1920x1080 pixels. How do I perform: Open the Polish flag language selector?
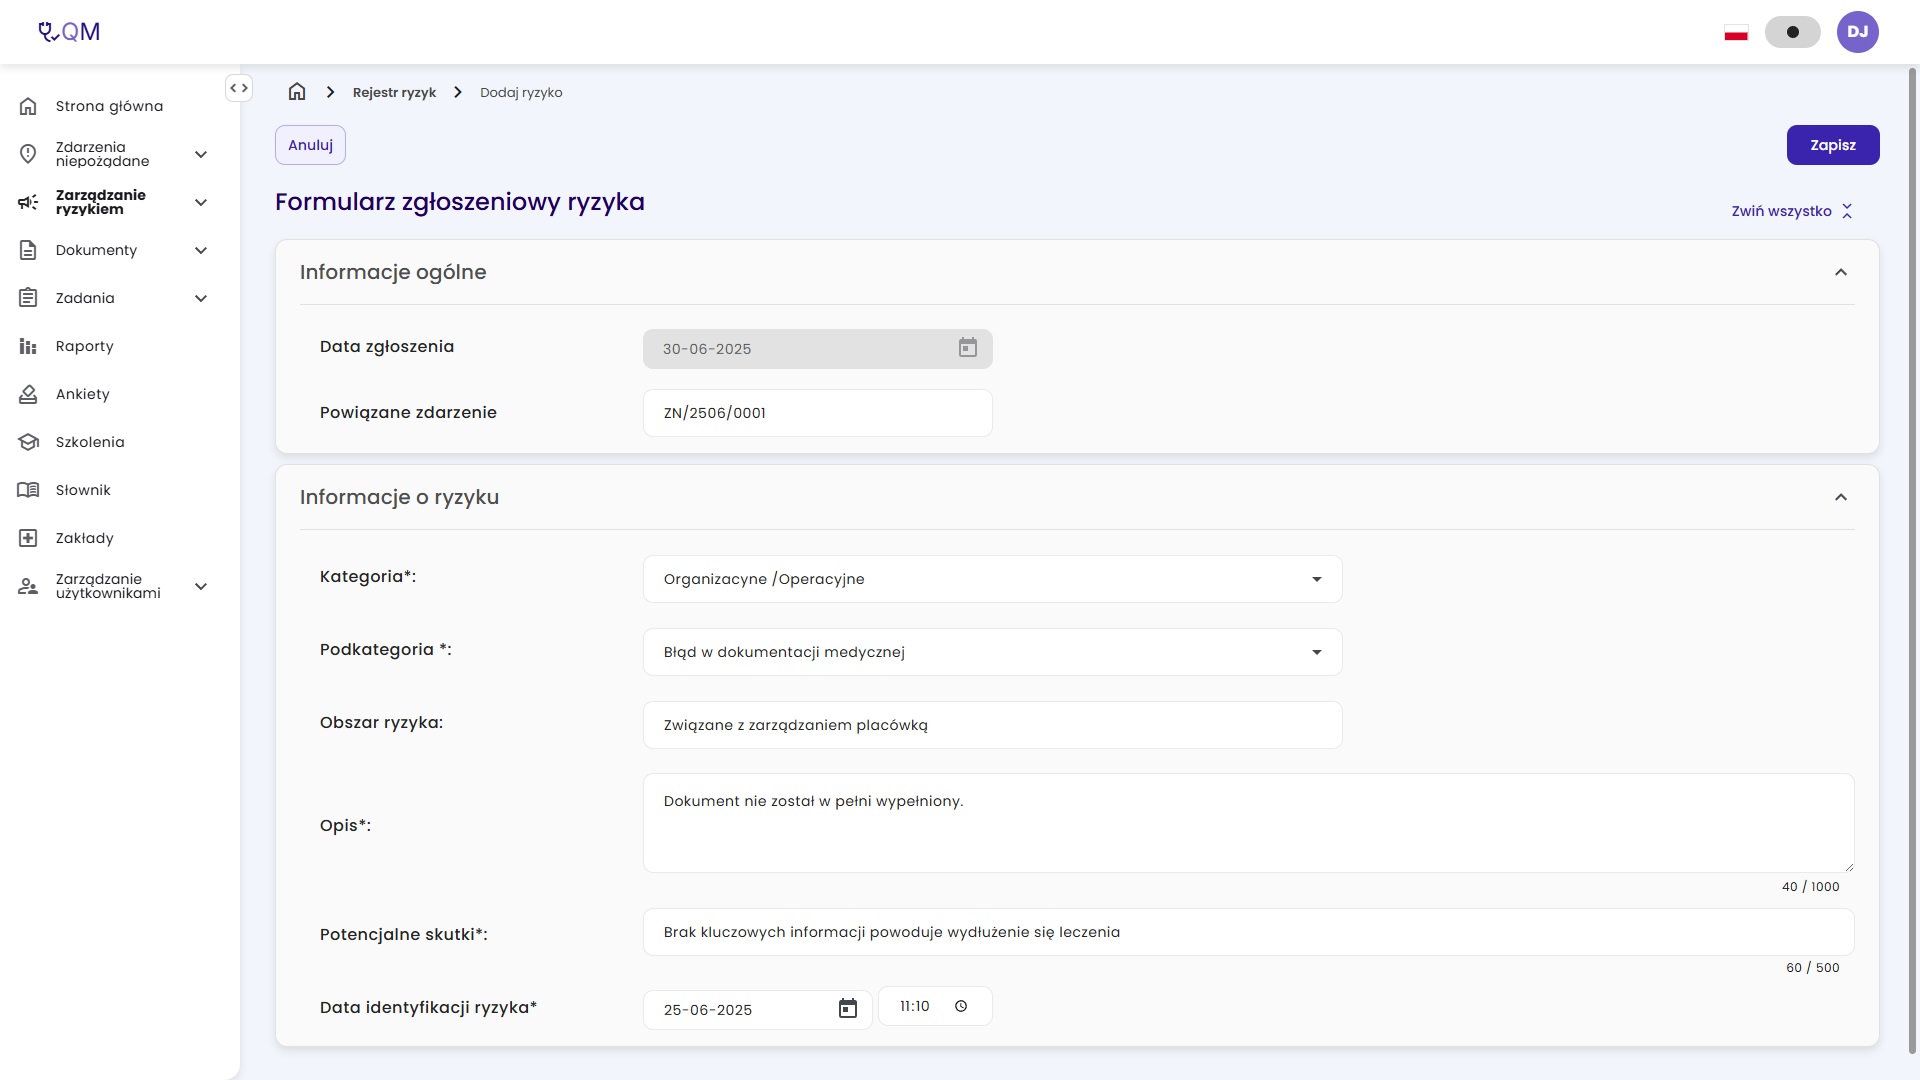click(x=1736, y=33)
